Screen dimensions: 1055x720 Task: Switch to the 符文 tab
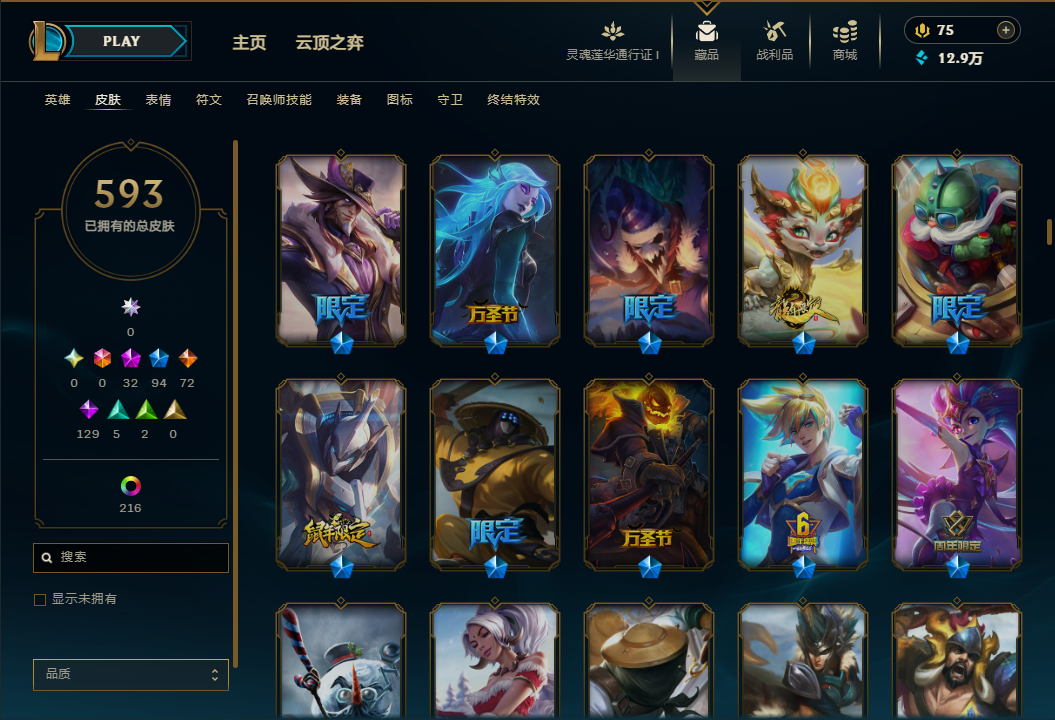point(209,100)
